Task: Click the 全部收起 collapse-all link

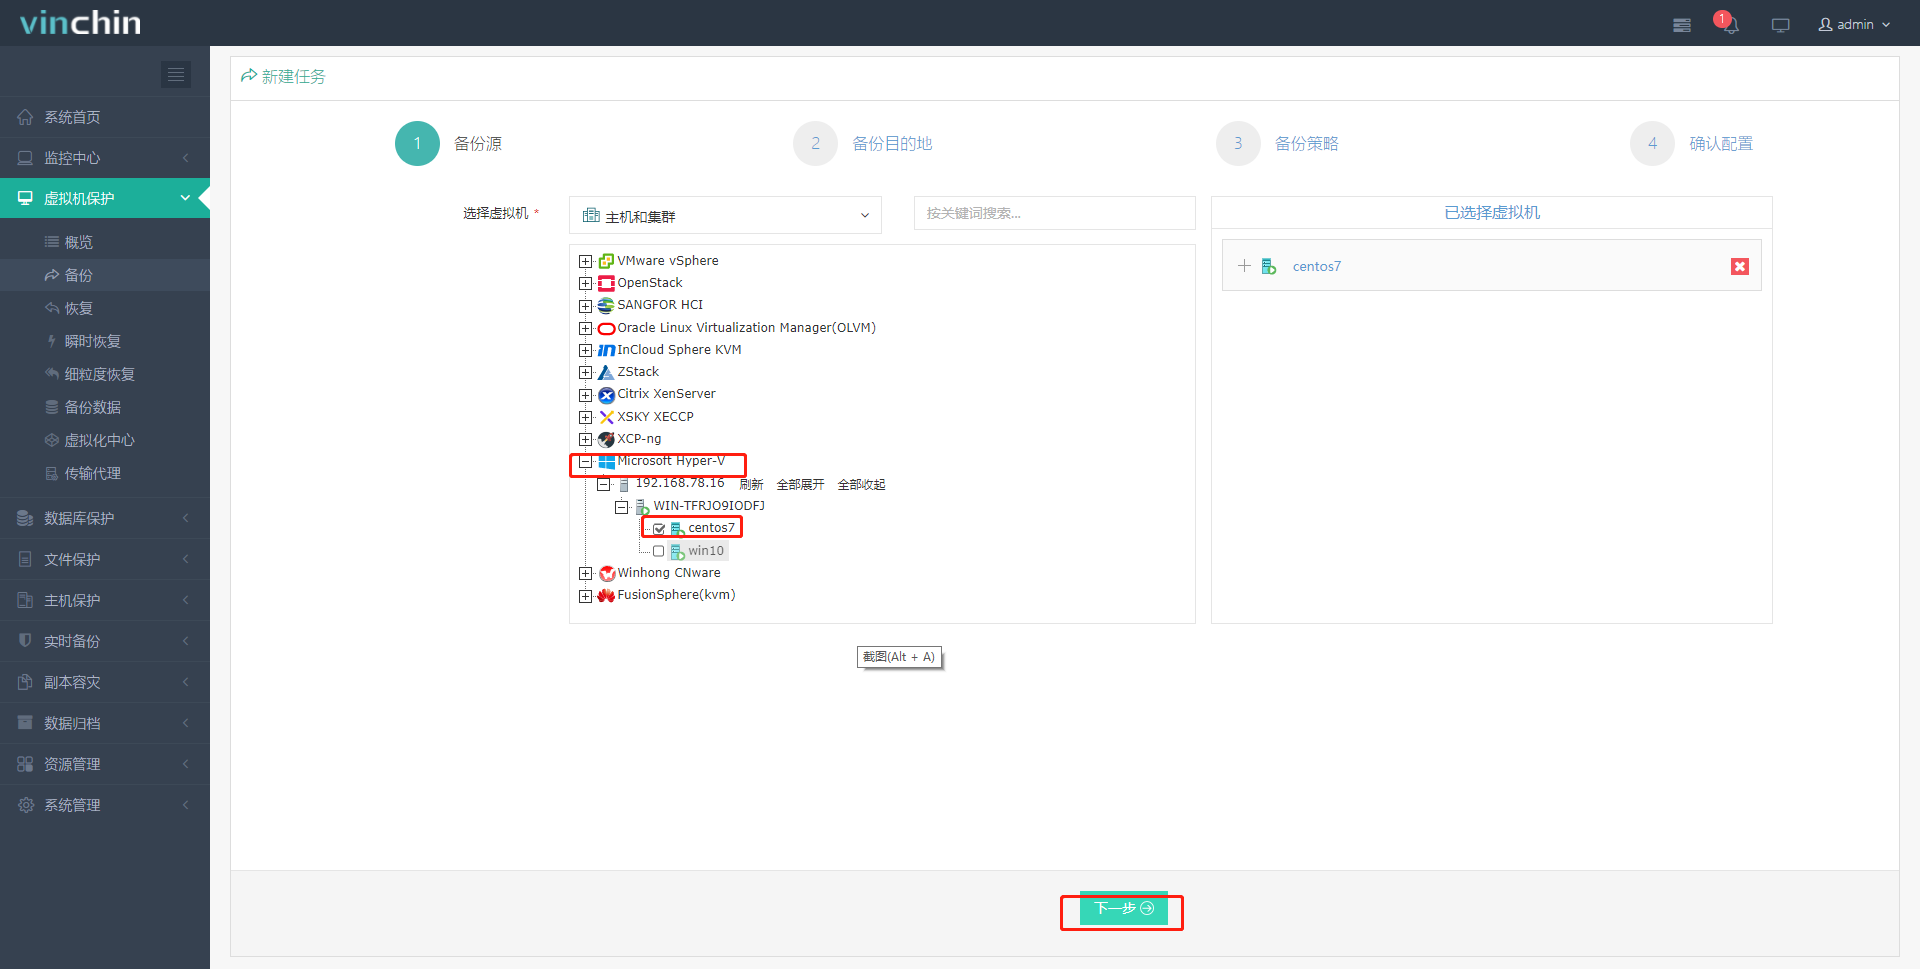Action: click(x=862, y=484)
